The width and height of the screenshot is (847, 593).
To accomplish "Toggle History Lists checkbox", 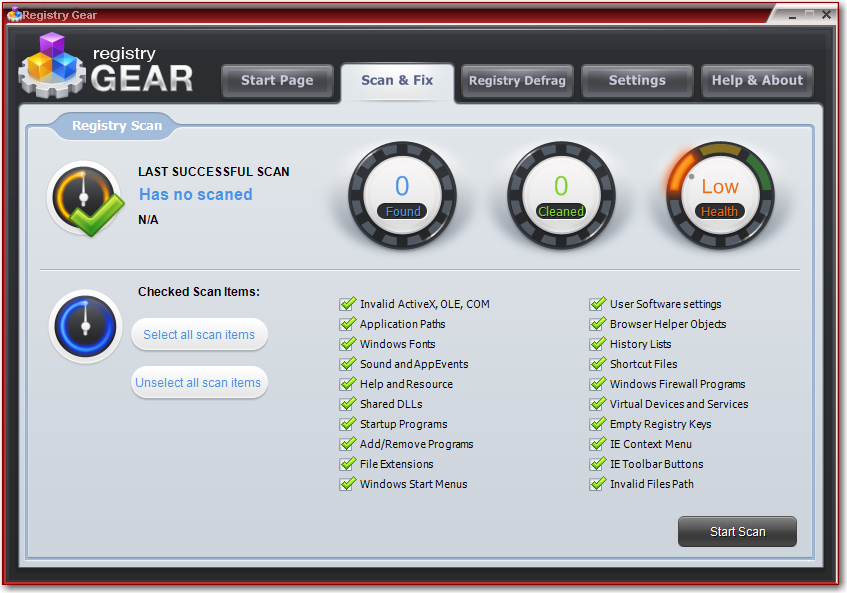I will [x=598, y=344].
